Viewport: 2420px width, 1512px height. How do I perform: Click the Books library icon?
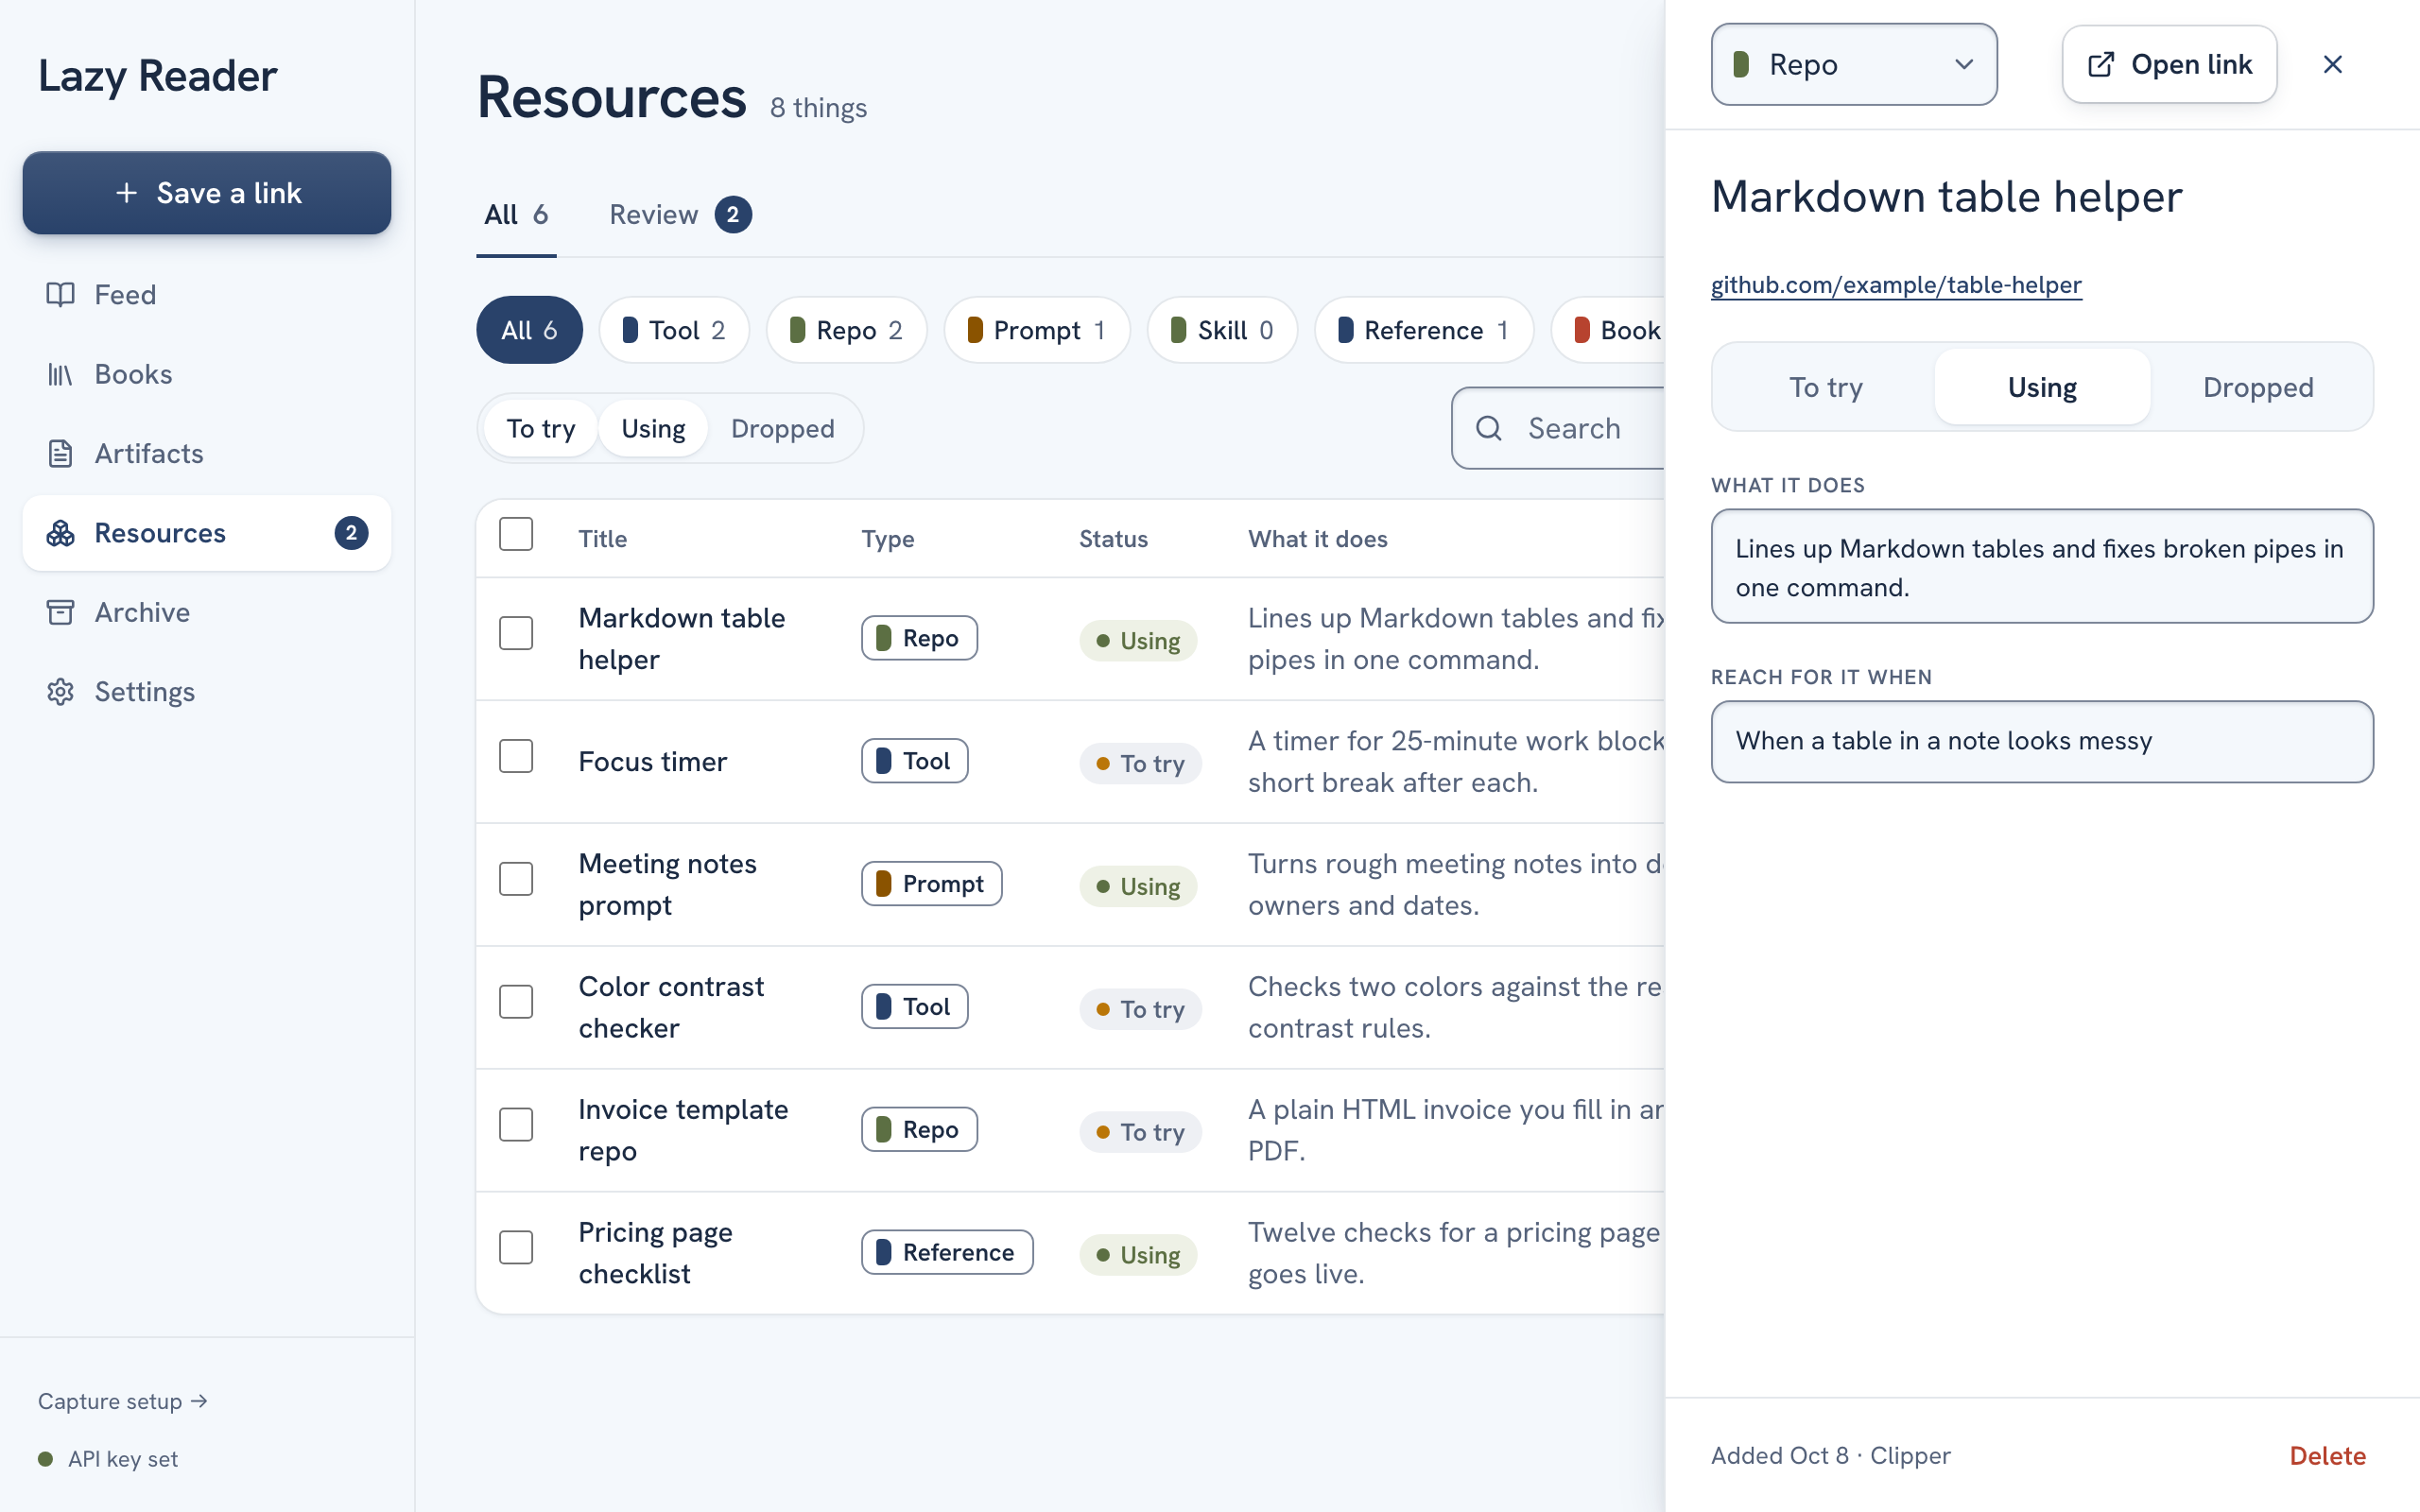tap(60, 374)
